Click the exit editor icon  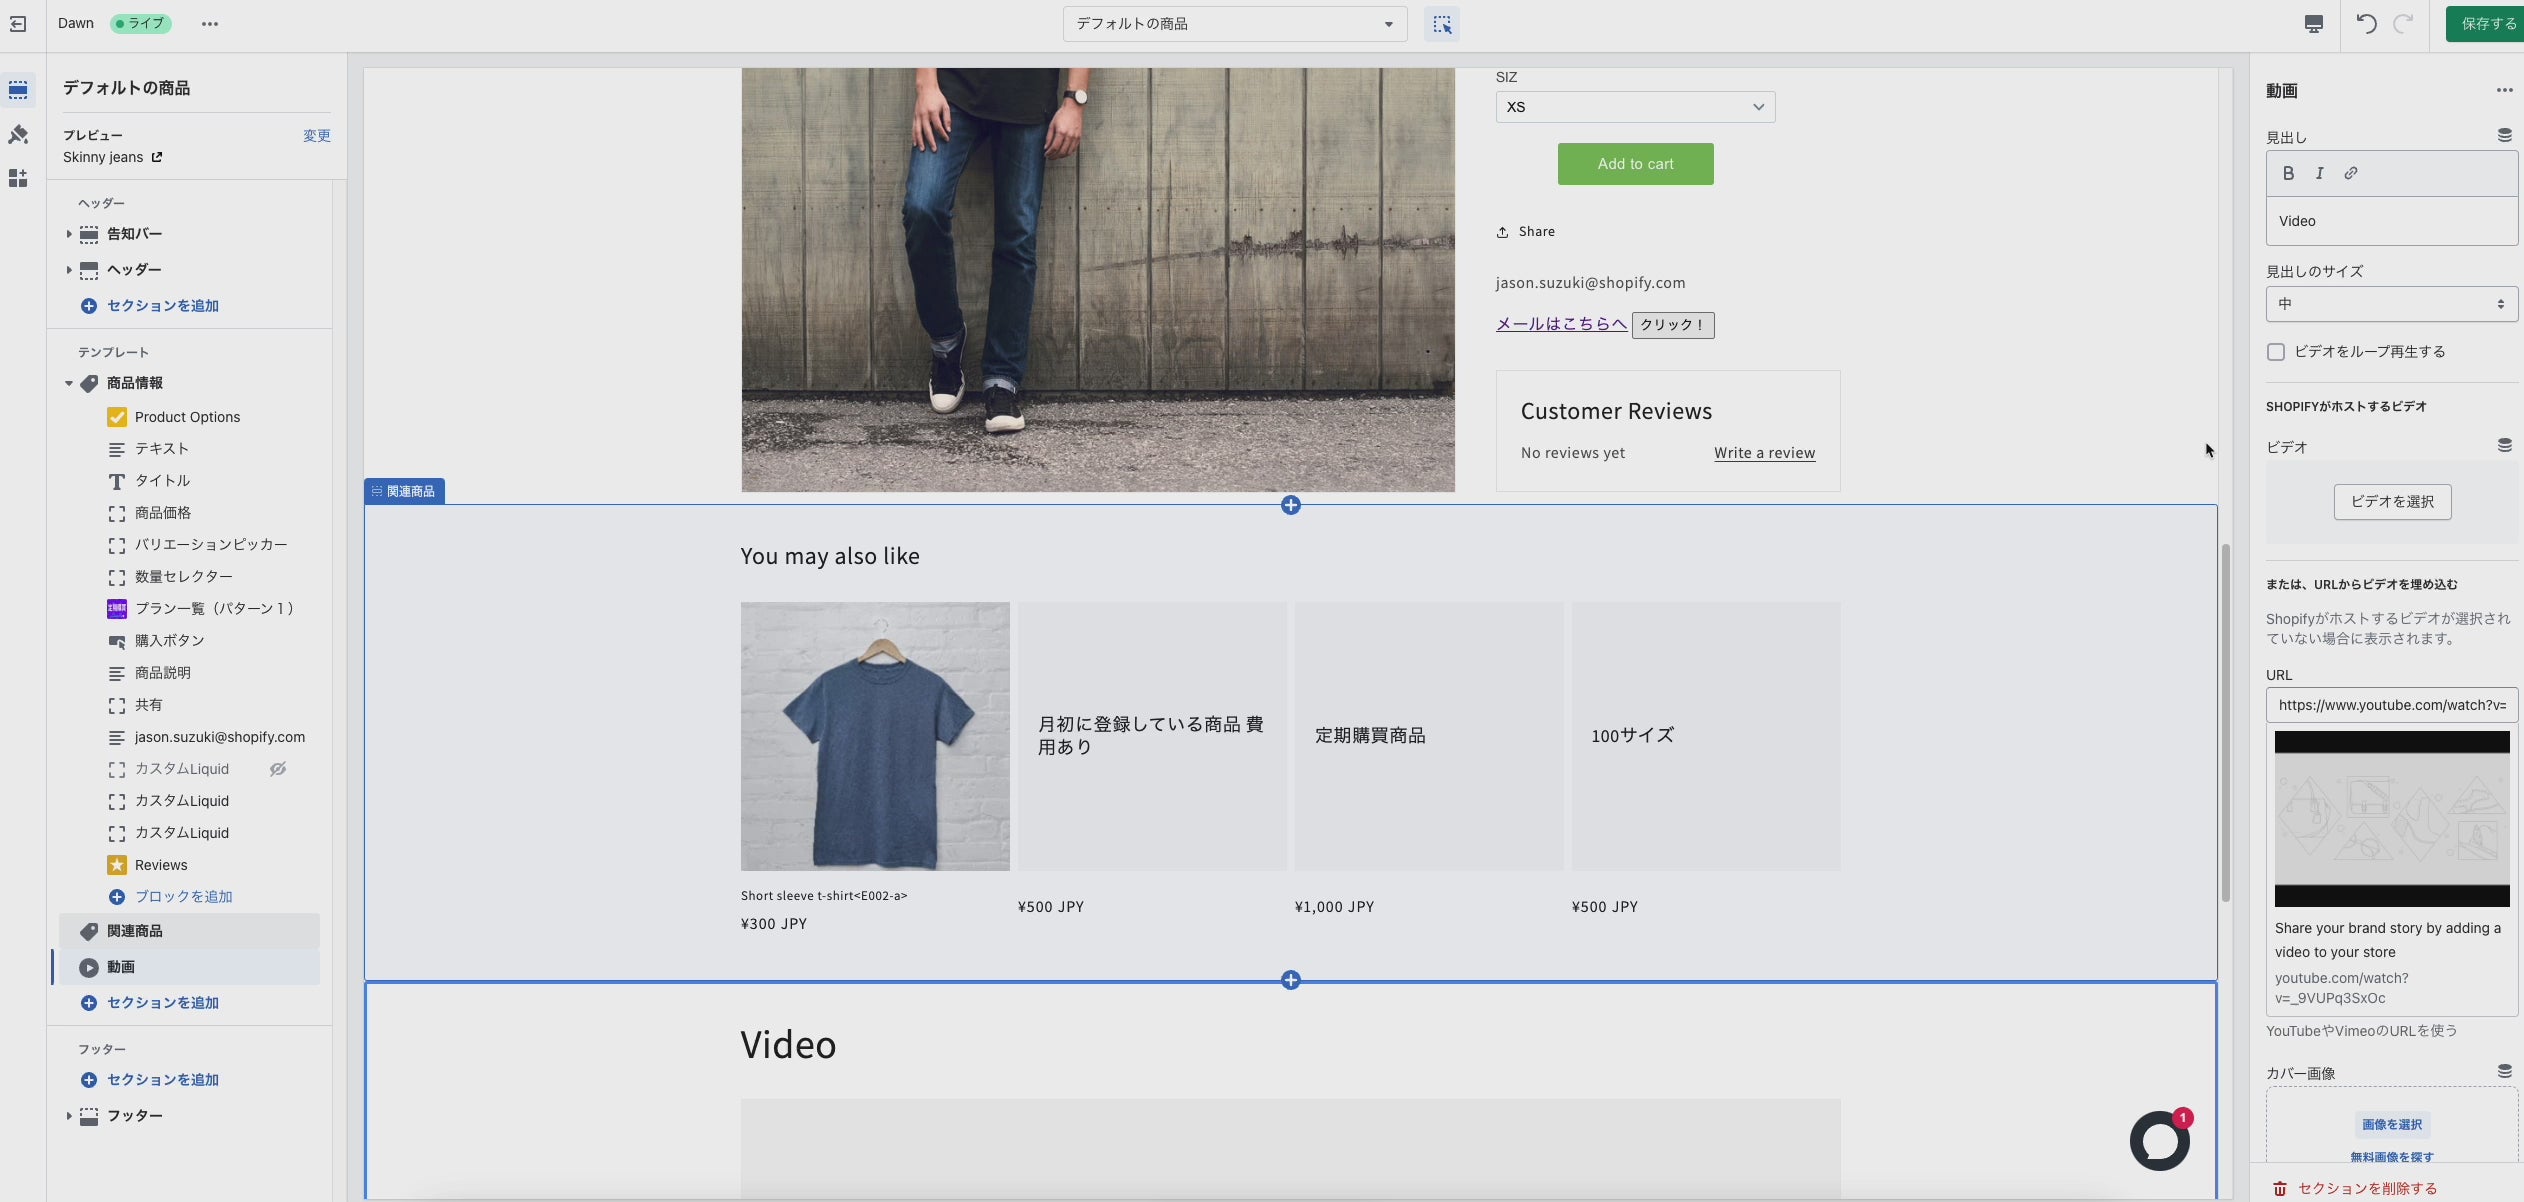[18, 24]
